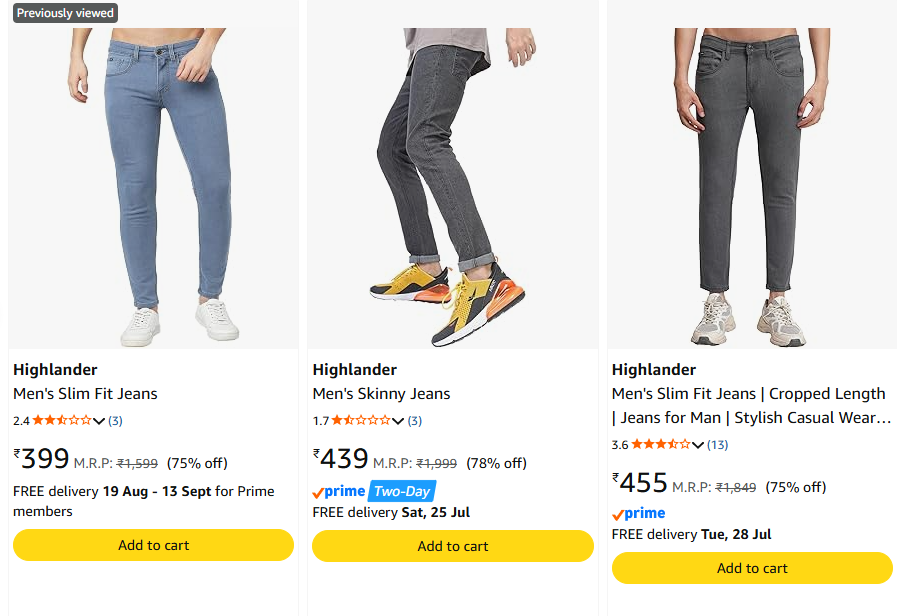This screenshot has width=897, height=616.
Task: Click the 1.7 star rating icons for Skinny Jeans
Action: click(x=362, y=420)
